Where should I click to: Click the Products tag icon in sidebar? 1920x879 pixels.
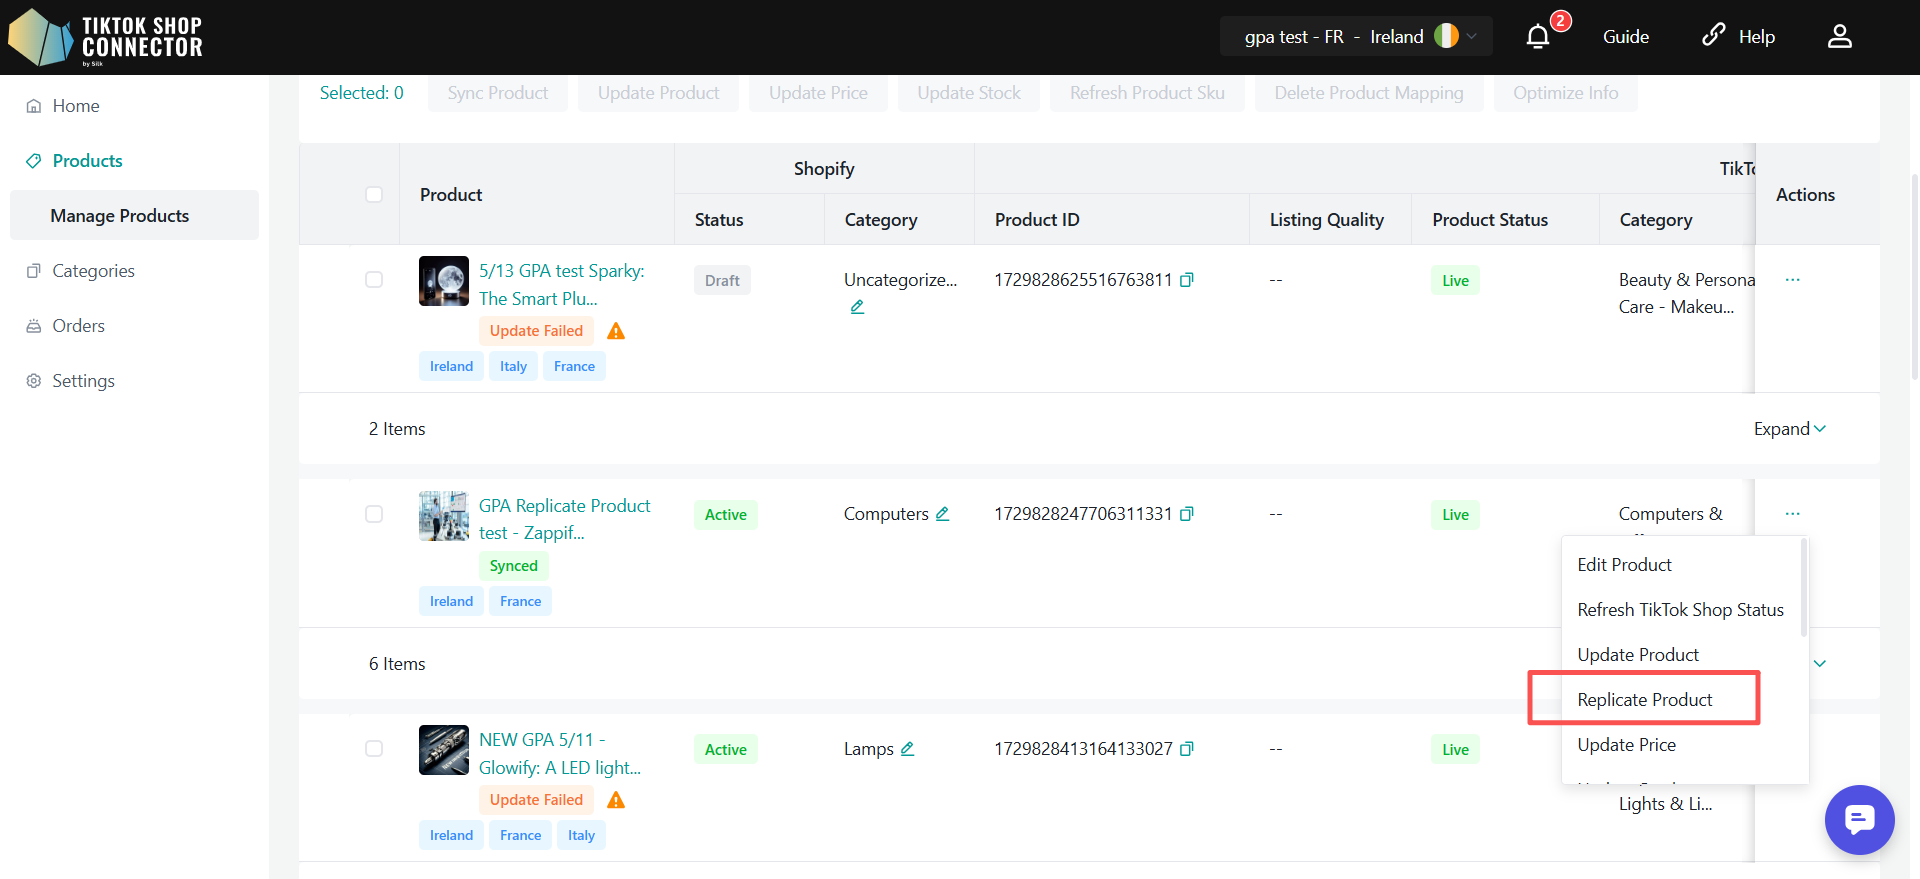34,161
